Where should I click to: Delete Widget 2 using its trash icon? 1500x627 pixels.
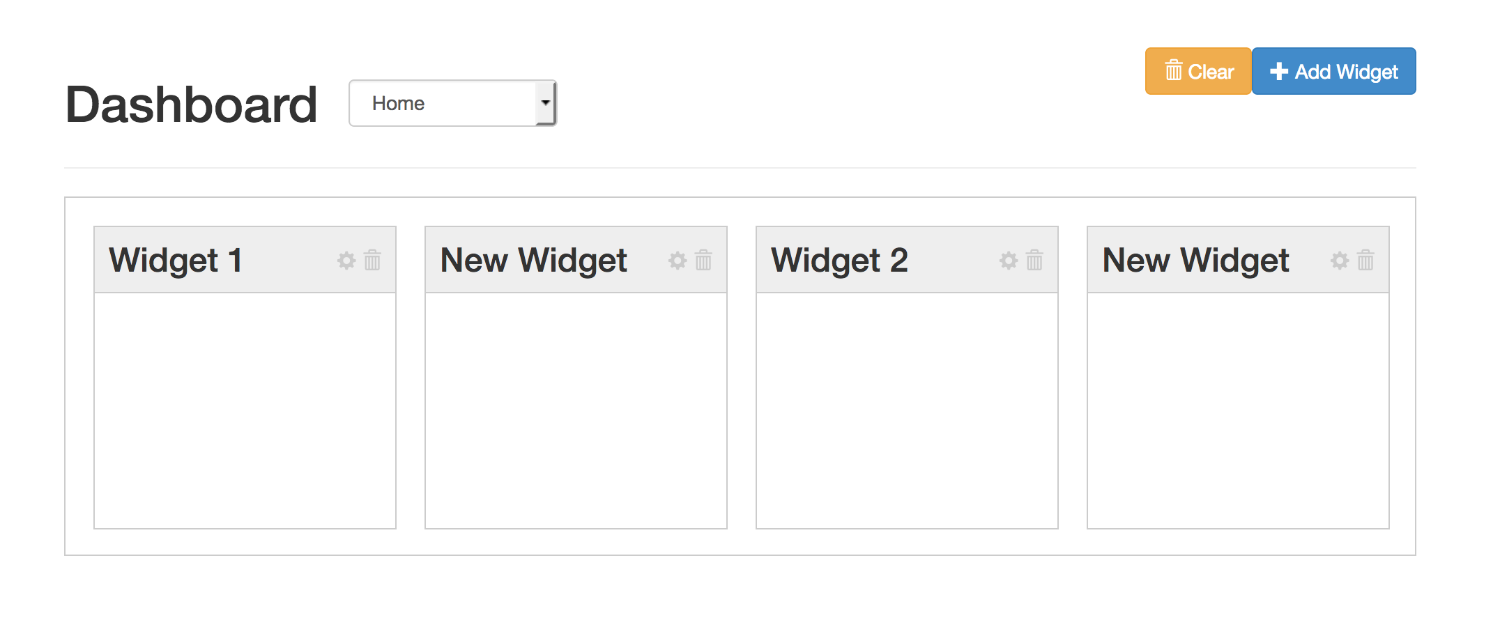click(x=1035, y=261)
